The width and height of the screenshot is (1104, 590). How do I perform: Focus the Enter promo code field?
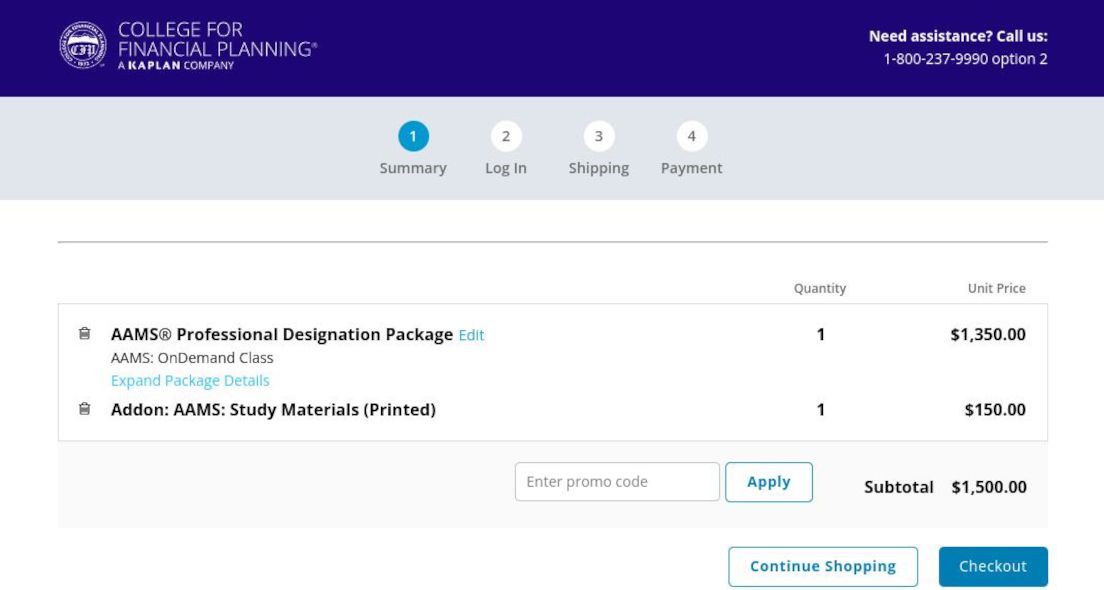(617, 482)
